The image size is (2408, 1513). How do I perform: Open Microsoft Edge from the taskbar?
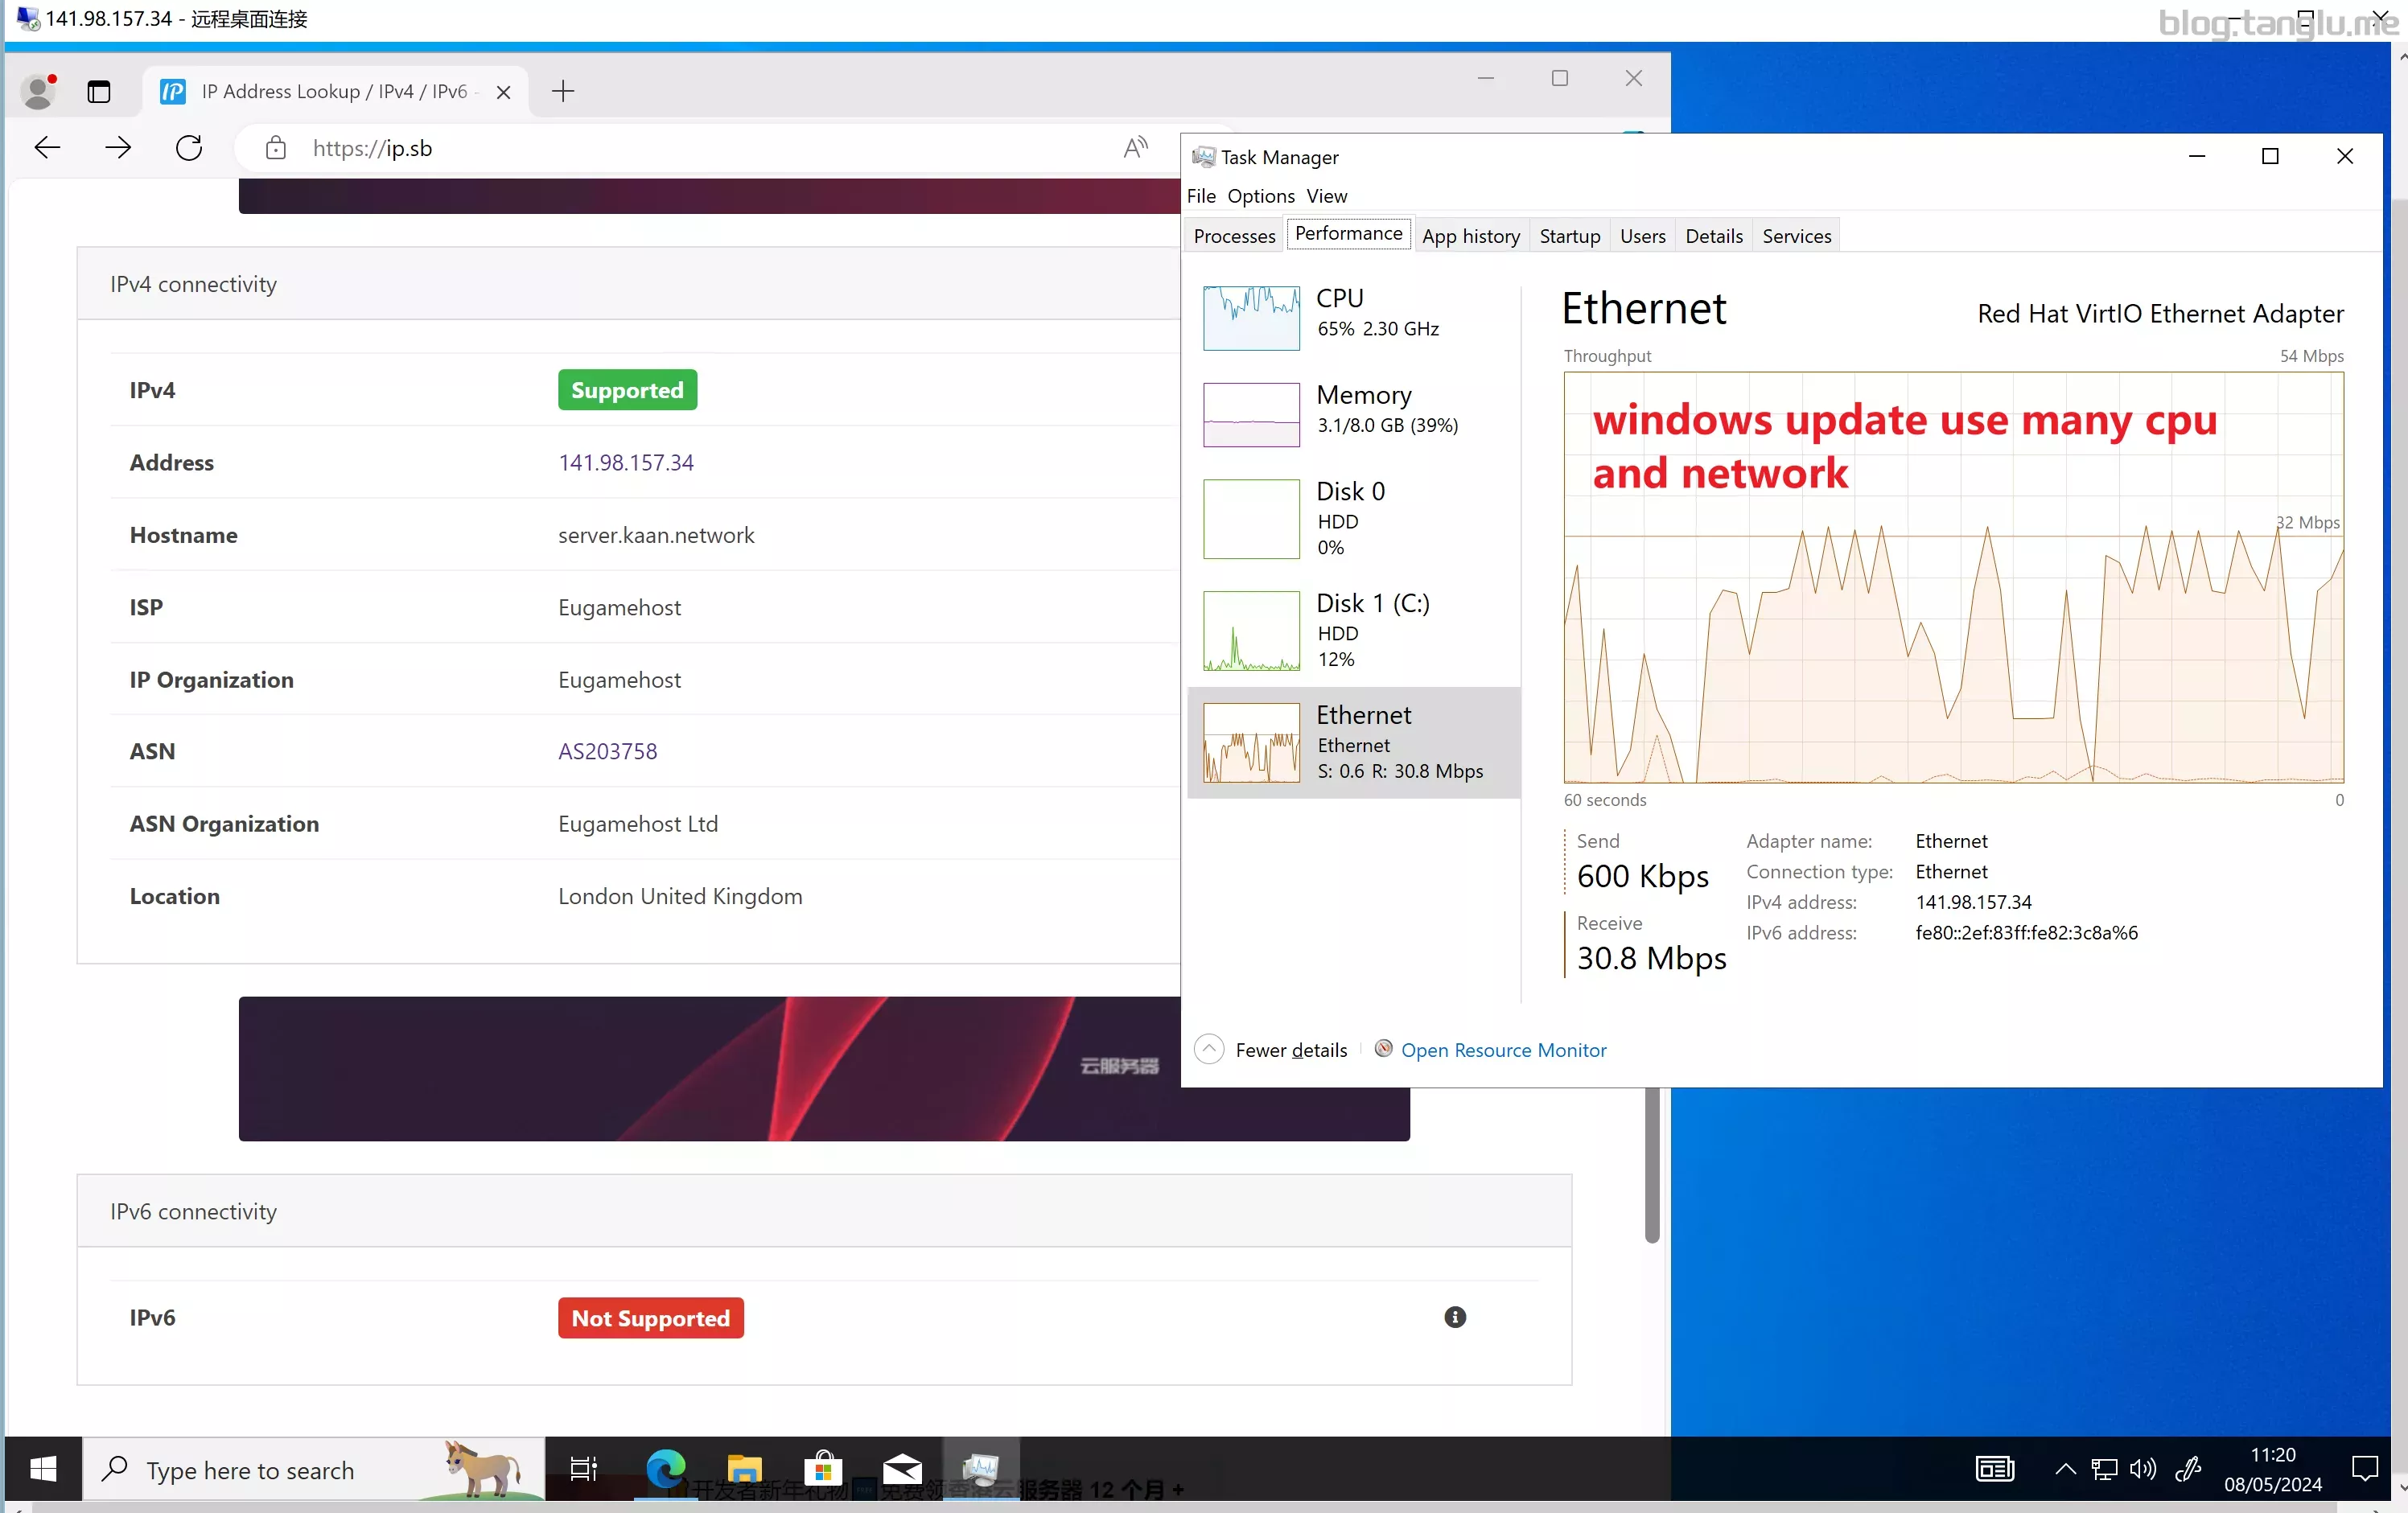click(x=665, y=1469)
